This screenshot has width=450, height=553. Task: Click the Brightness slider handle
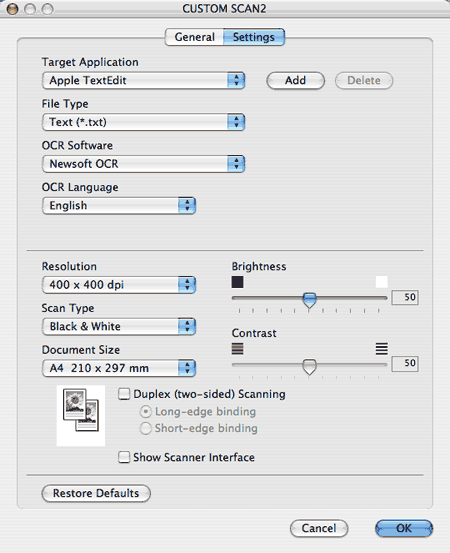point(309,300)
